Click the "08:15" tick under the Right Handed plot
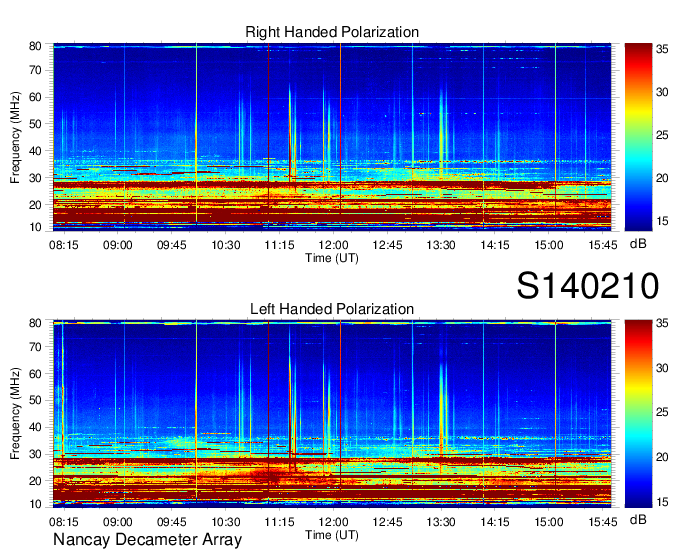Screen dimensions: 680x552 [x=64, y=245]
